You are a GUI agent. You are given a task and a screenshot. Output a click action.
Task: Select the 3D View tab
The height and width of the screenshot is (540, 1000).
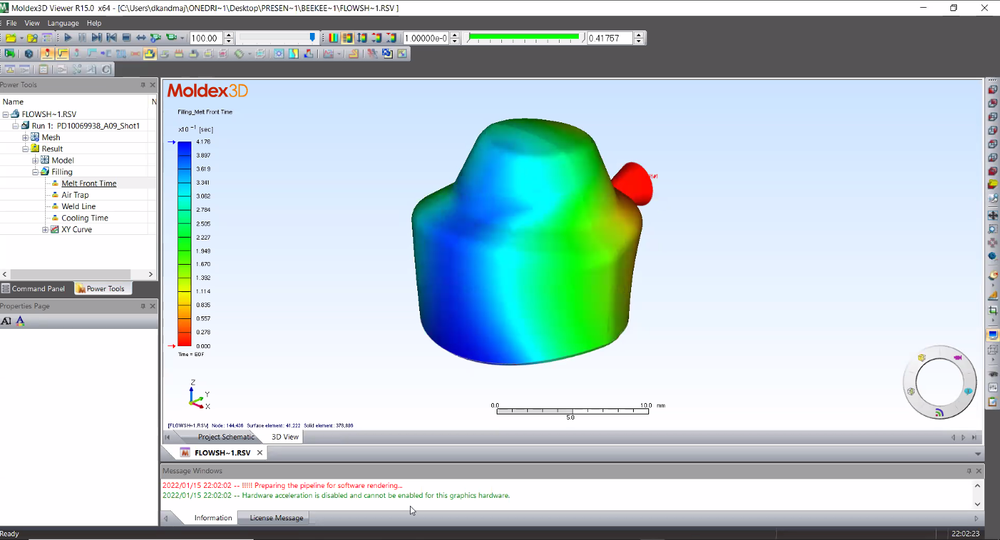click(284, 437)
